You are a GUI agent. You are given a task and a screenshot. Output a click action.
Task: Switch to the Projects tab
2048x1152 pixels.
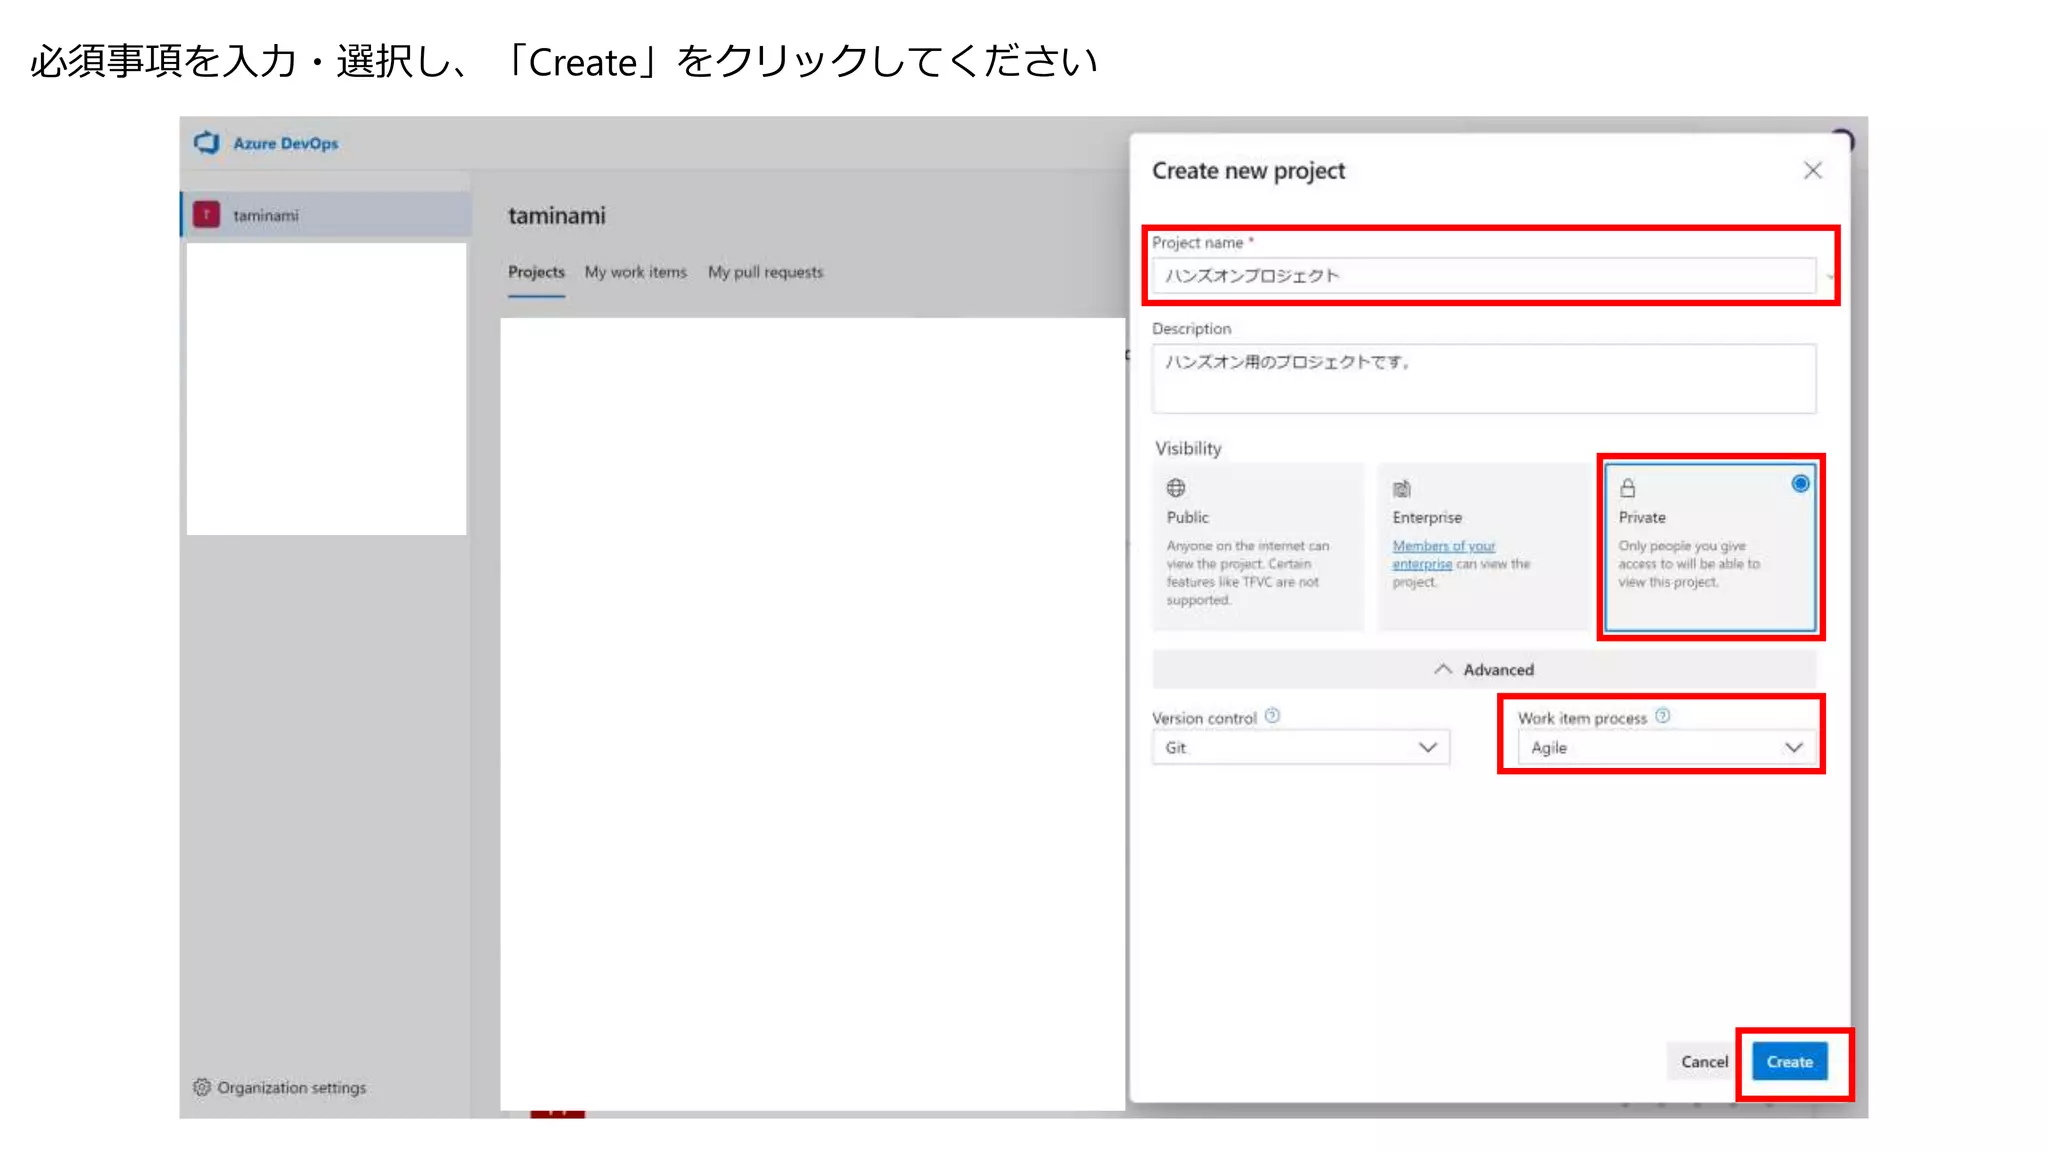pos(536,272)
